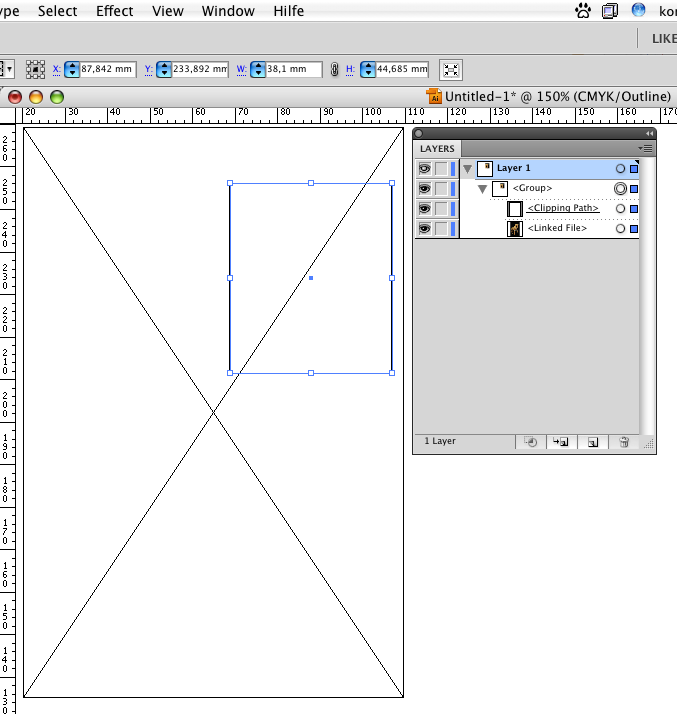Click the Clipping Path target circle
Screen dimensions: 677x714
(x=620, y=209)
